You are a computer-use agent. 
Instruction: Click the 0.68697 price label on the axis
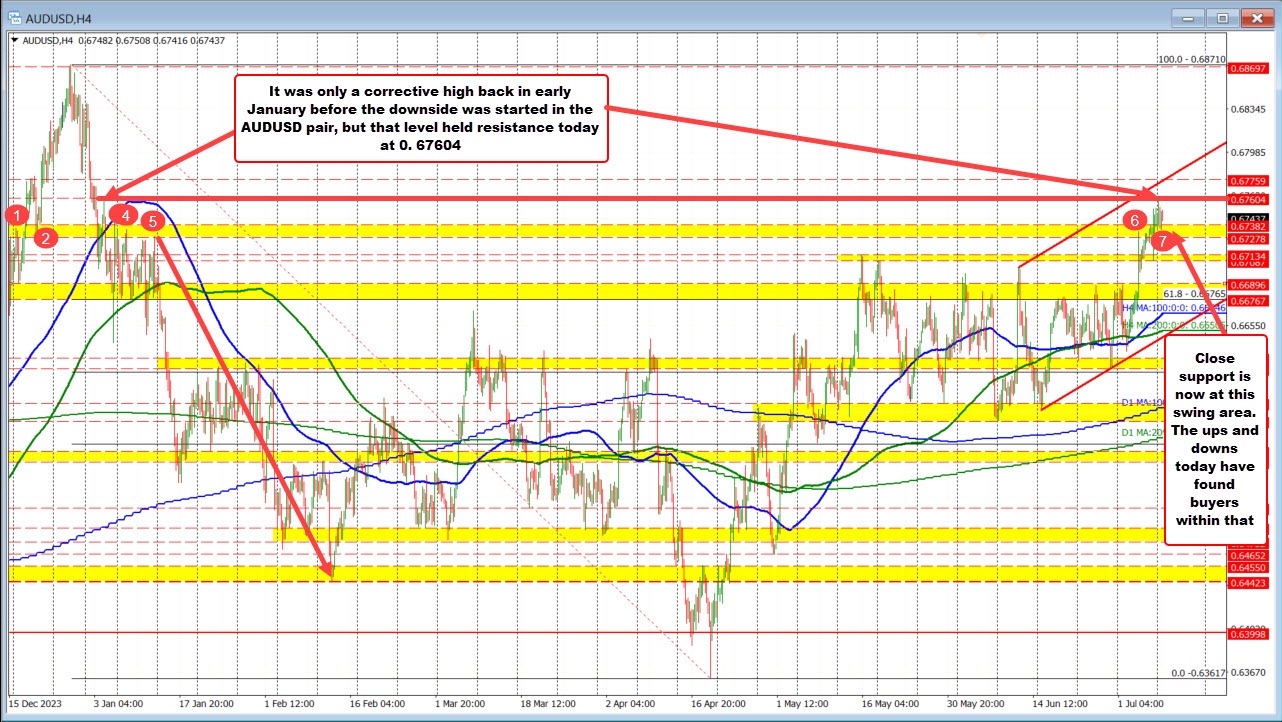[1249, 70]
